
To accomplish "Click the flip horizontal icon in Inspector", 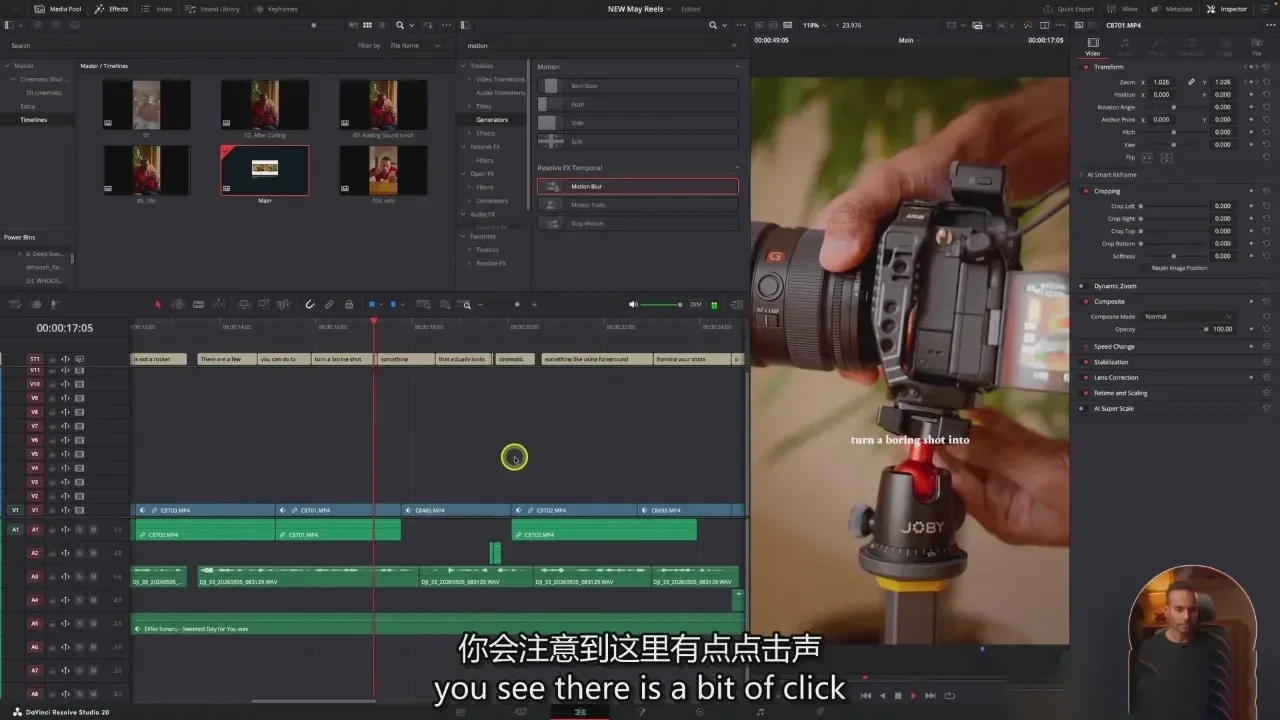I will tap(1147, 158).
